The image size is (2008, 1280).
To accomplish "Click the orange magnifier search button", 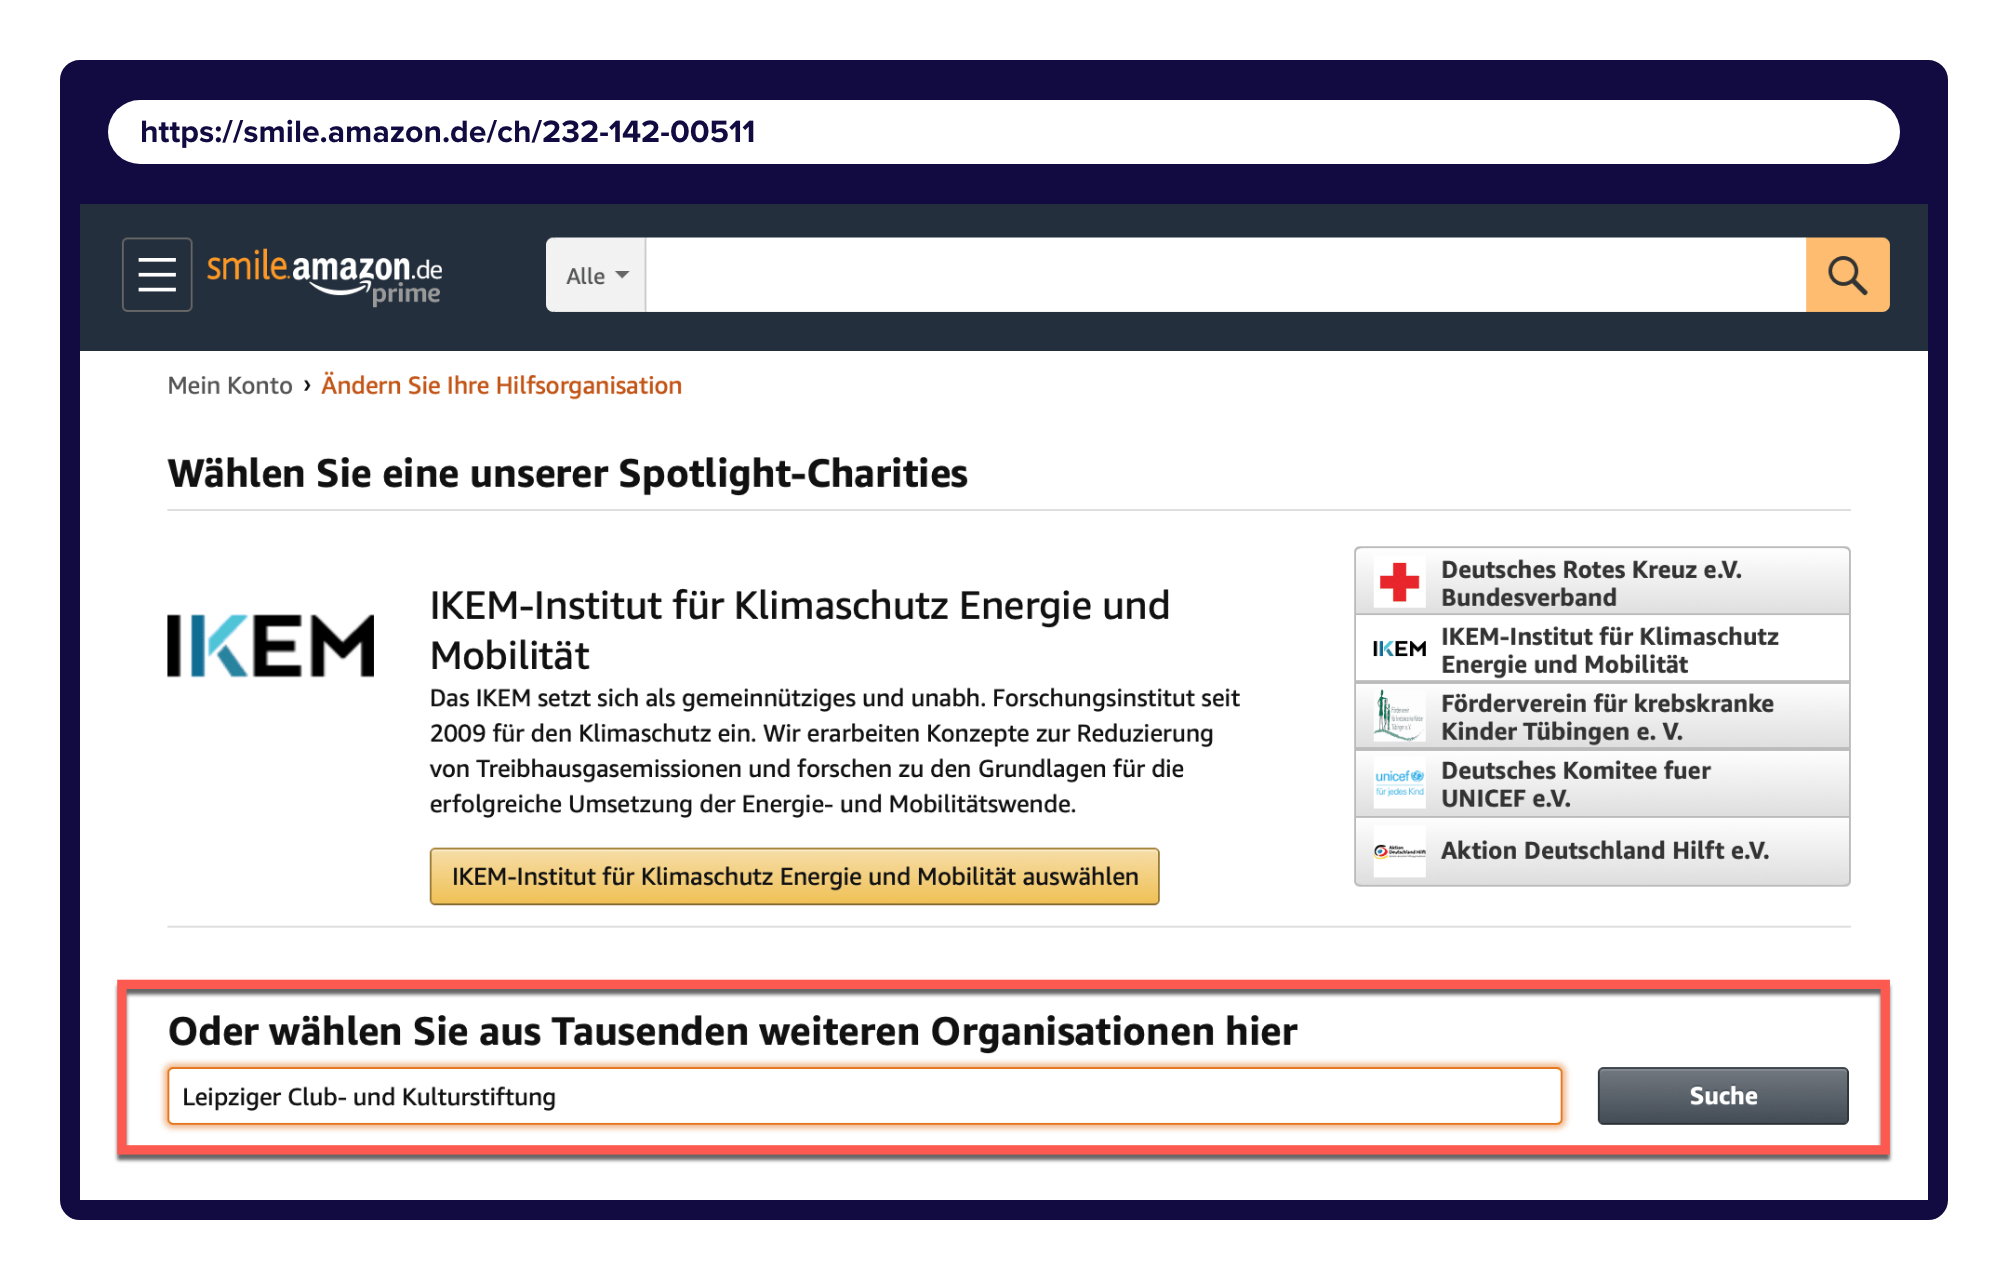I will pos(1847,275).
